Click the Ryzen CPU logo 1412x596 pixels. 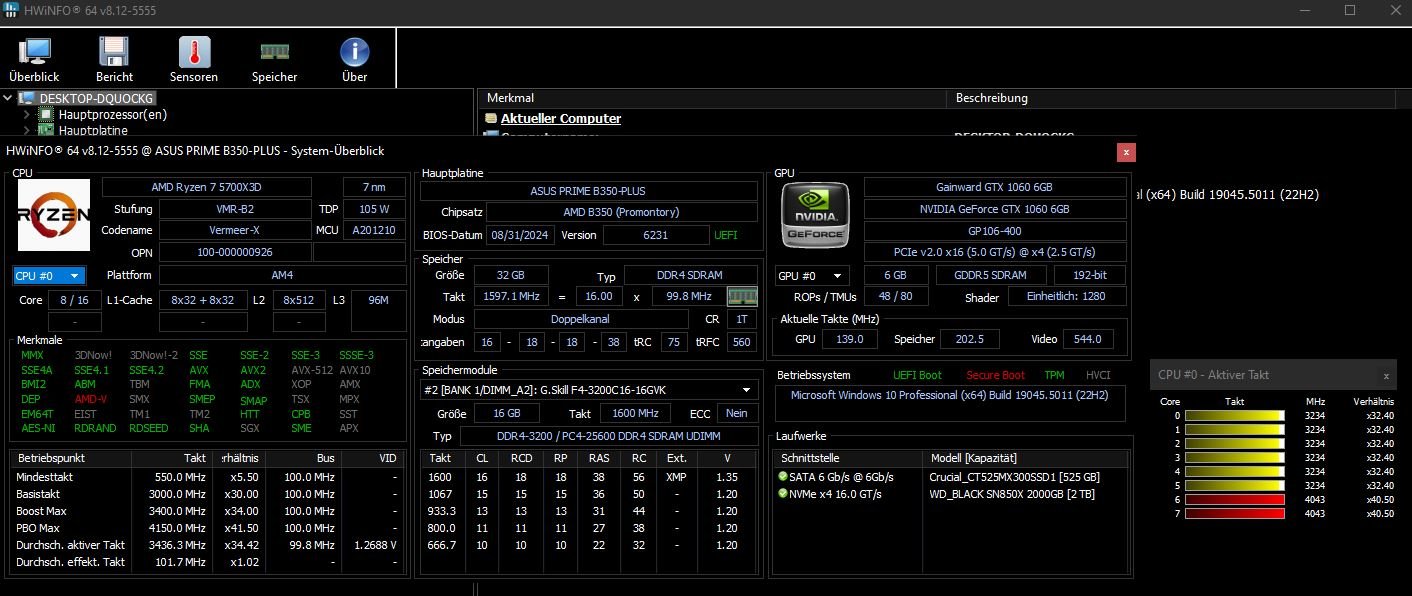click(x=54, y=215)
